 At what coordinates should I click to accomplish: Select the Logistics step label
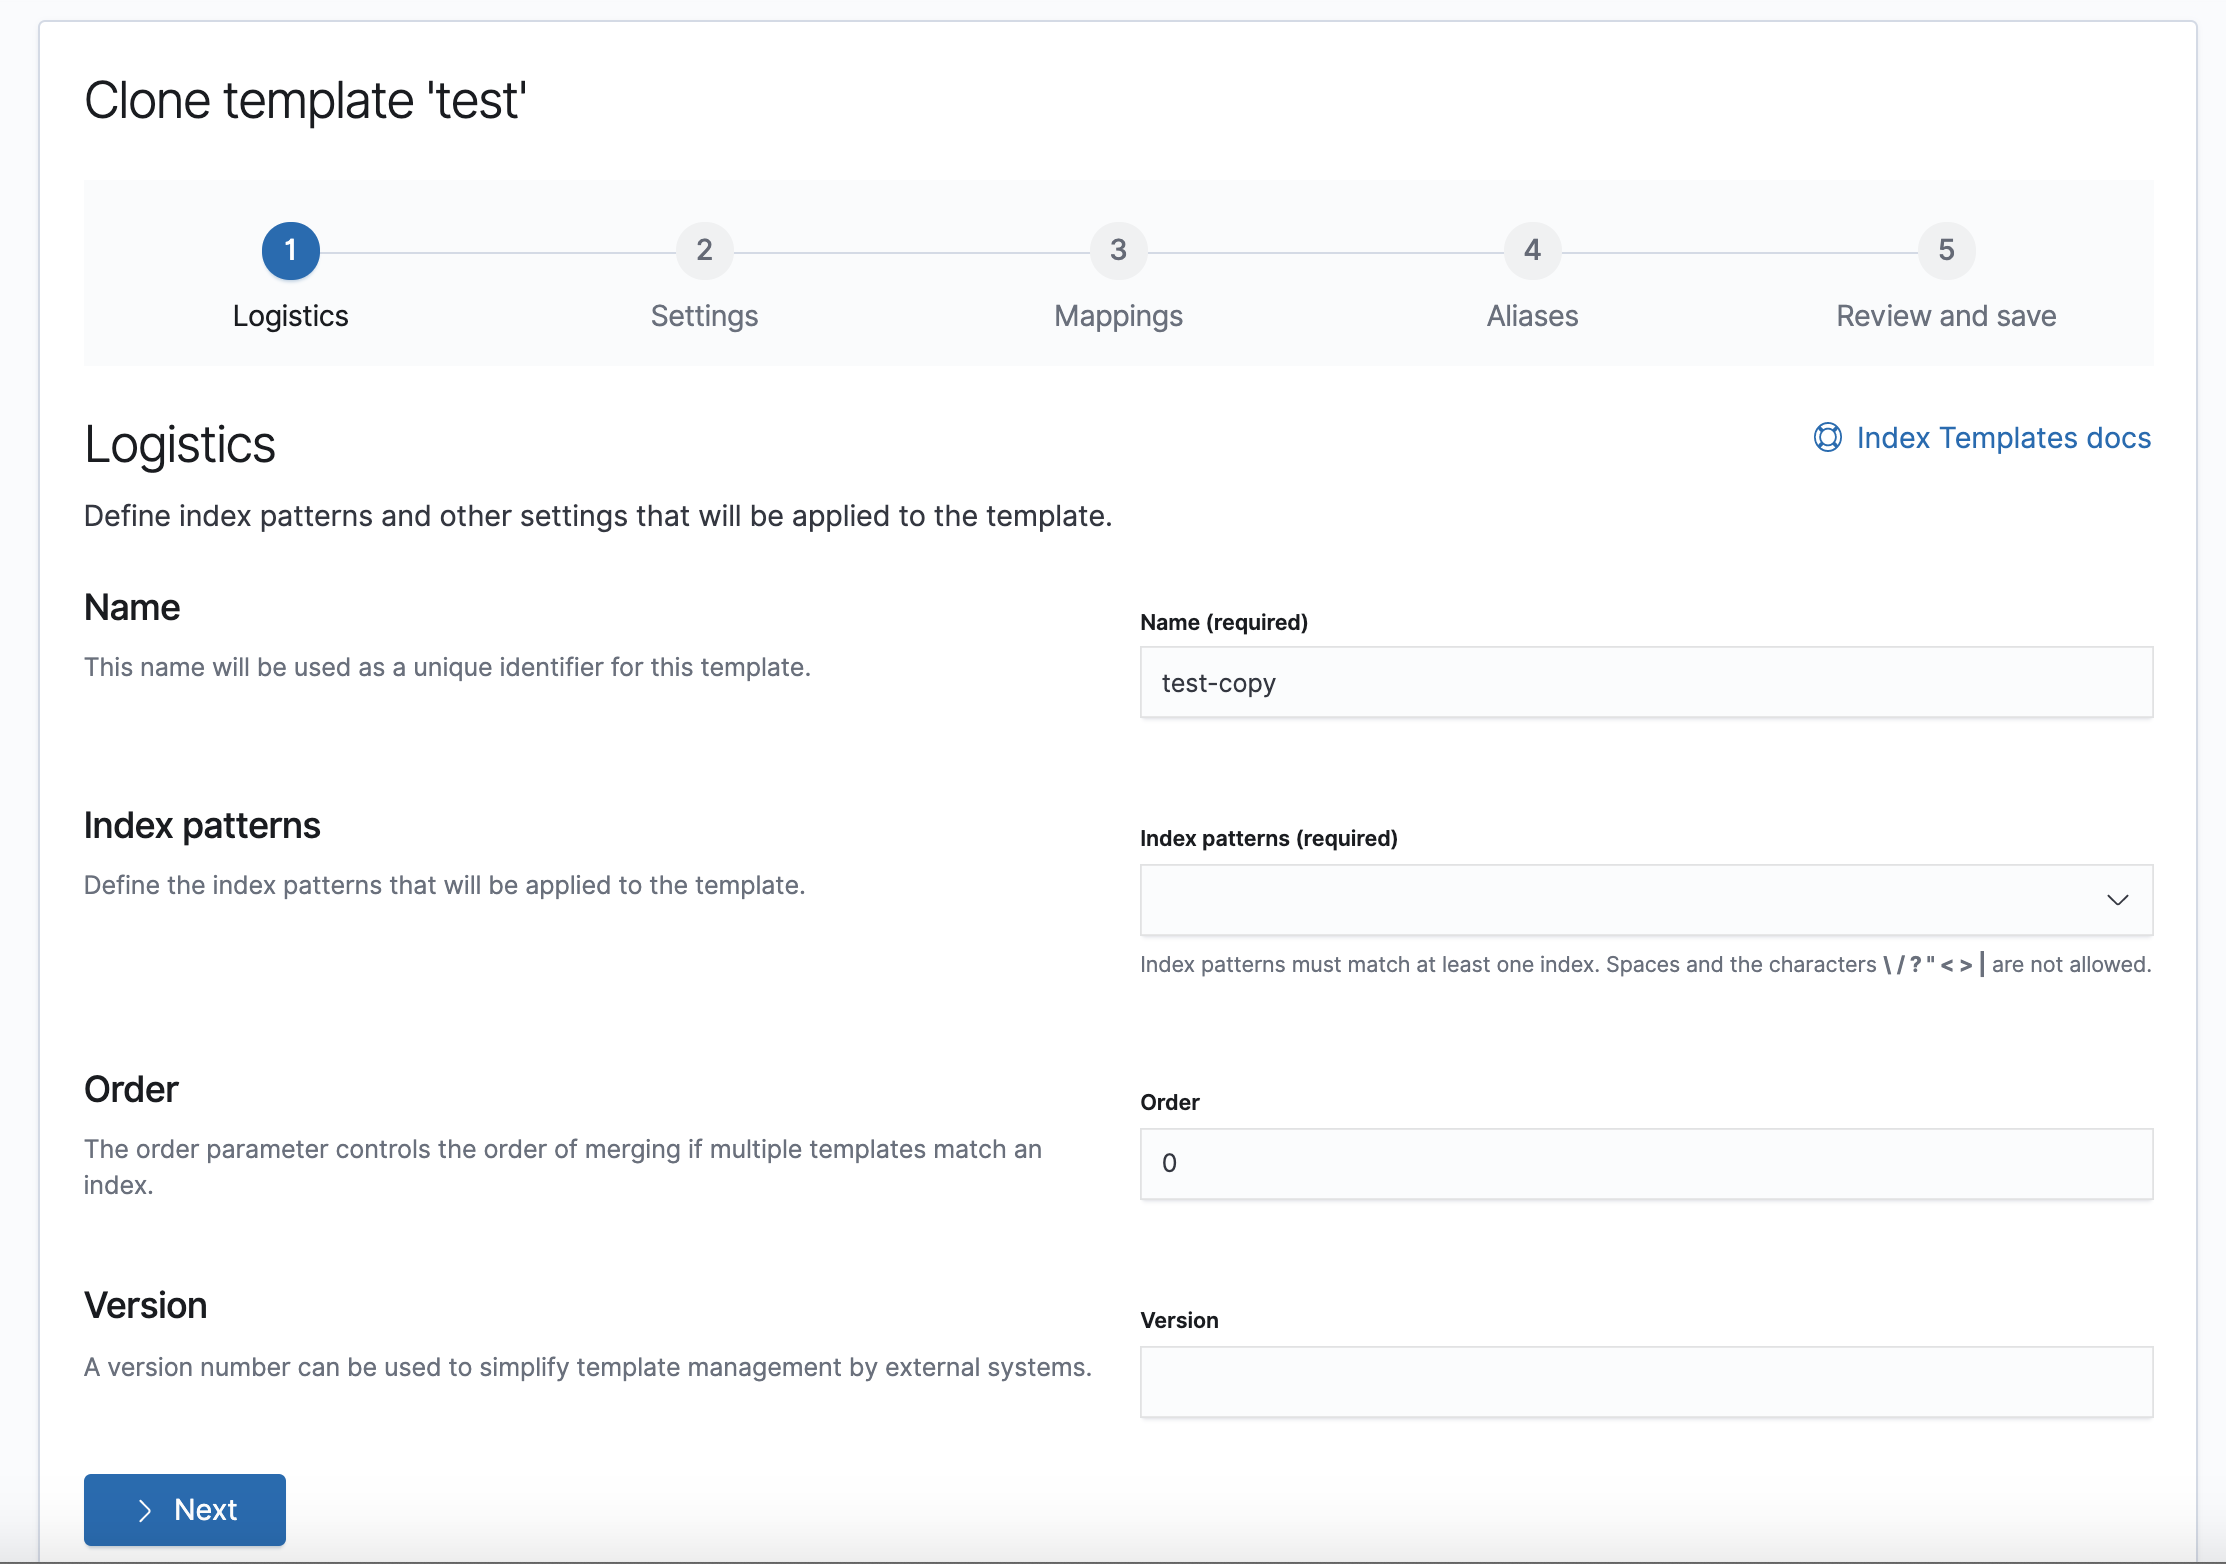pos(290,316)
